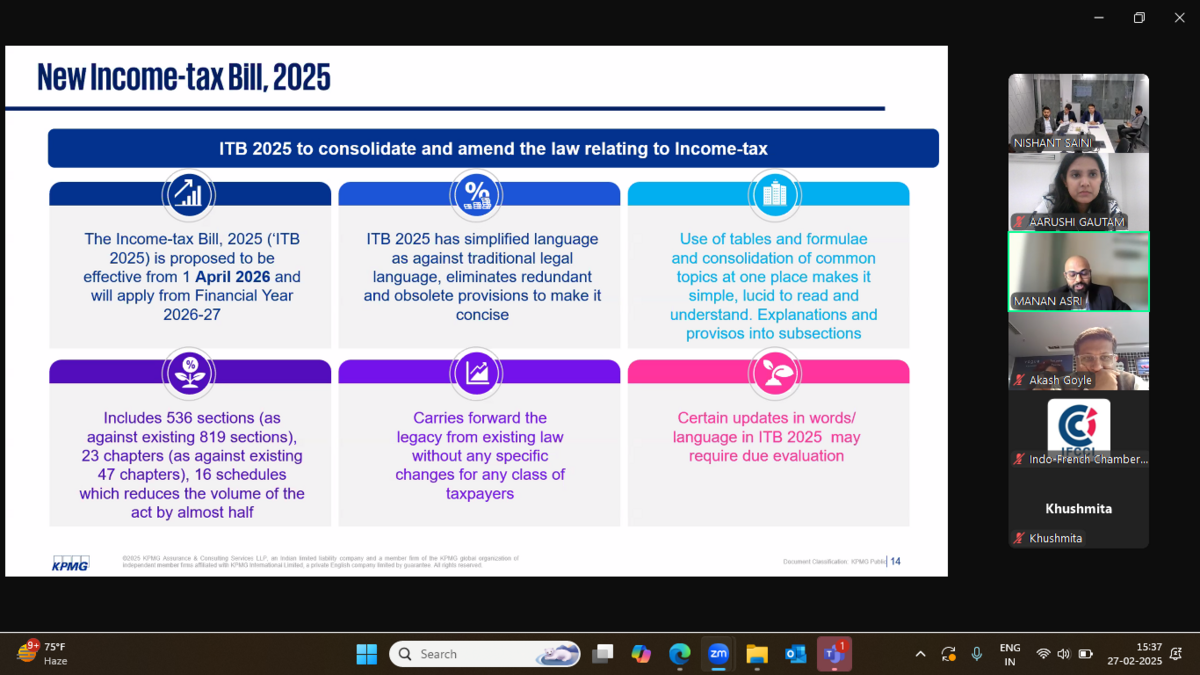Open Microsoft Teams taskbar icon
The height and width of the screenshot is (675, 1200).
click(834, 654)
